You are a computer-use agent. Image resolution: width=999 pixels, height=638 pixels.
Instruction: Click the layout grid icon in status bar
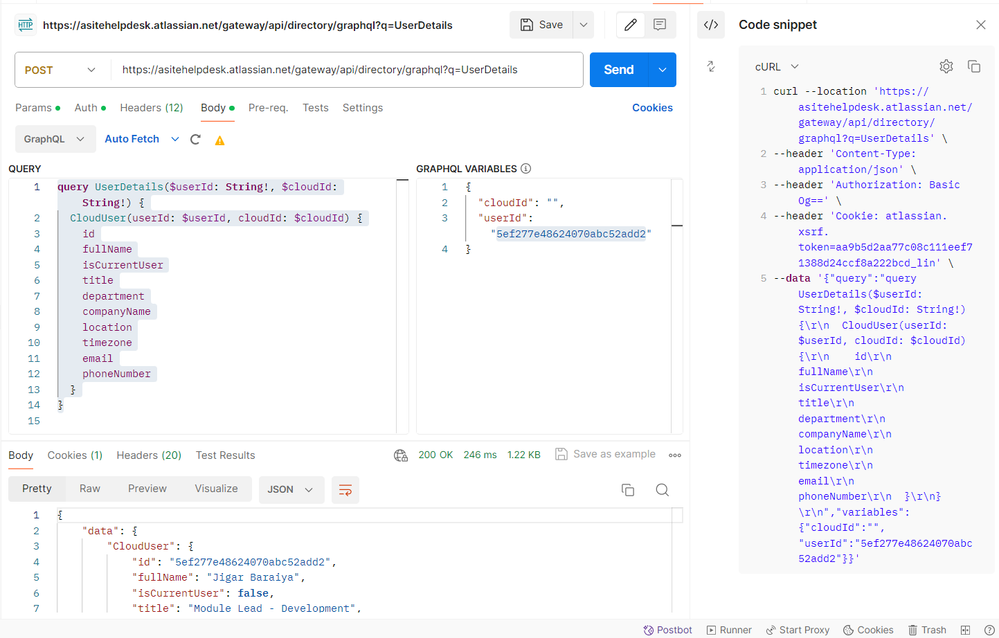[965, 630]
